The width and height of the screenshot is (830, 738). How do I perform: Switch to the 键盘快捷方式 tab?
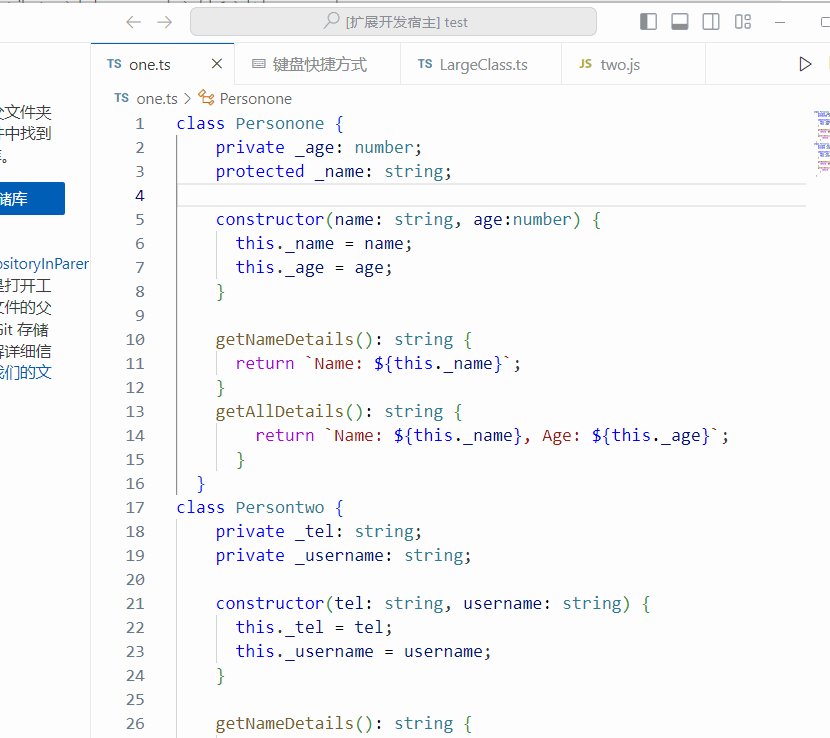click(317, 64)
